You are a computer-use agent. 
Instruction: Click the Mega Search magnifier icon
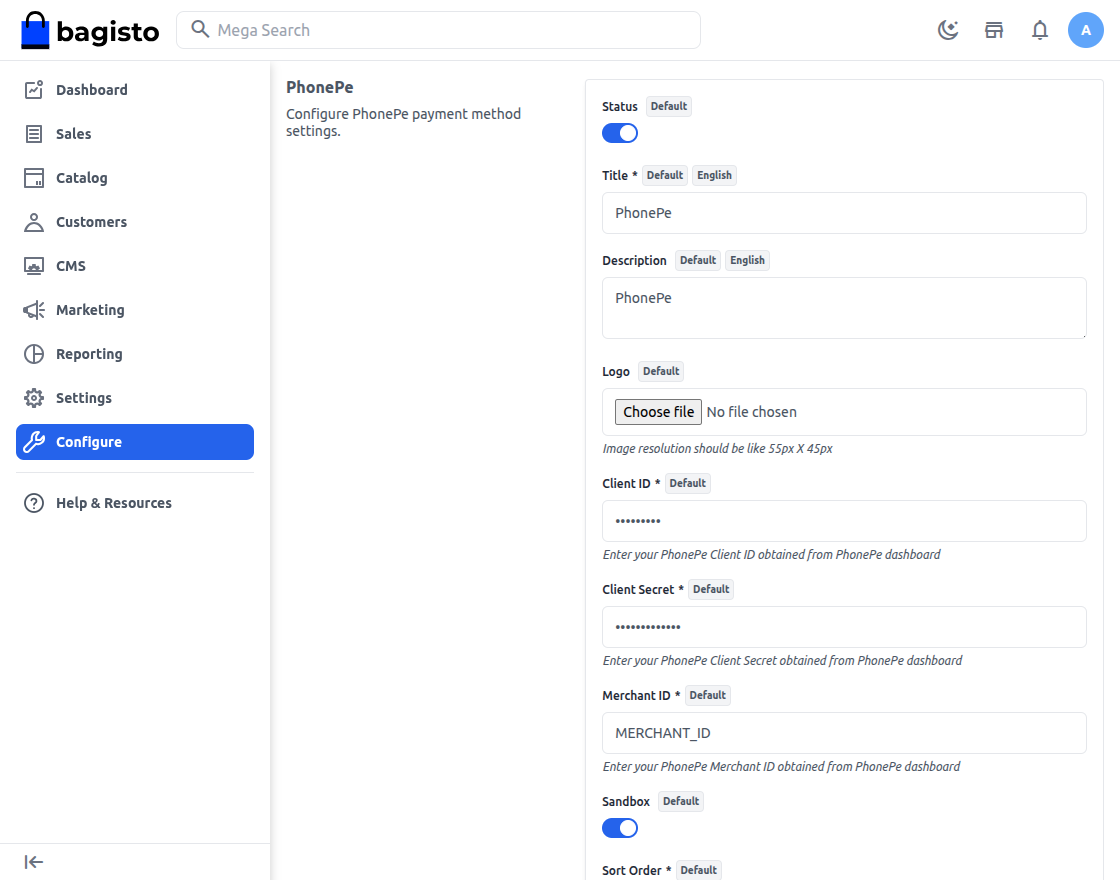pos(200,29)
